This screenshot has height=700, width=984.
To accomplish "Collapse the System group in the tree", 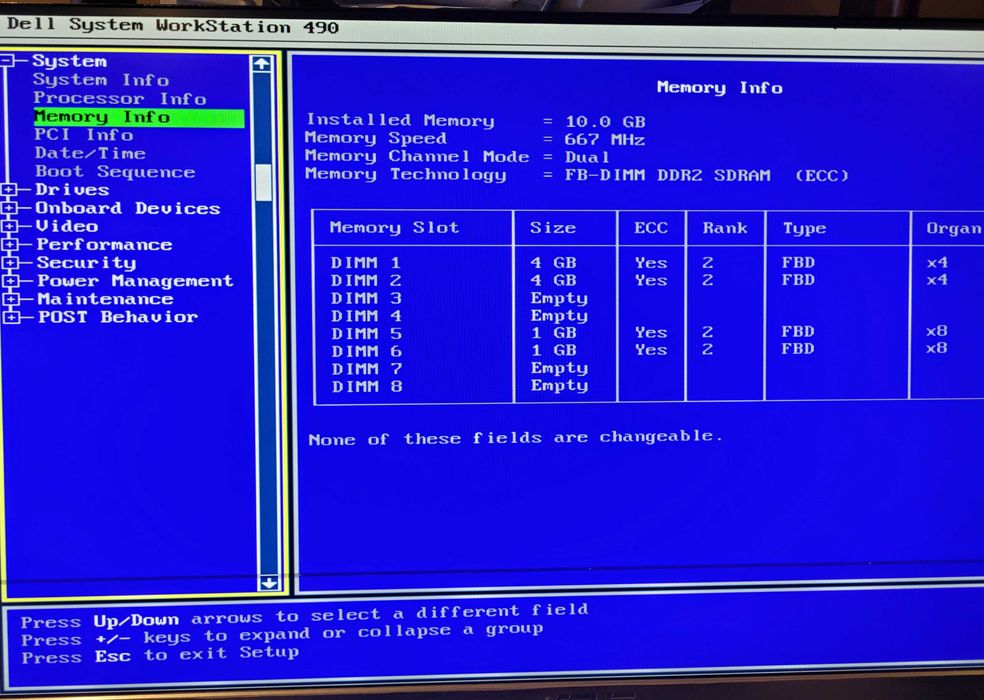I will click(6, 60).
